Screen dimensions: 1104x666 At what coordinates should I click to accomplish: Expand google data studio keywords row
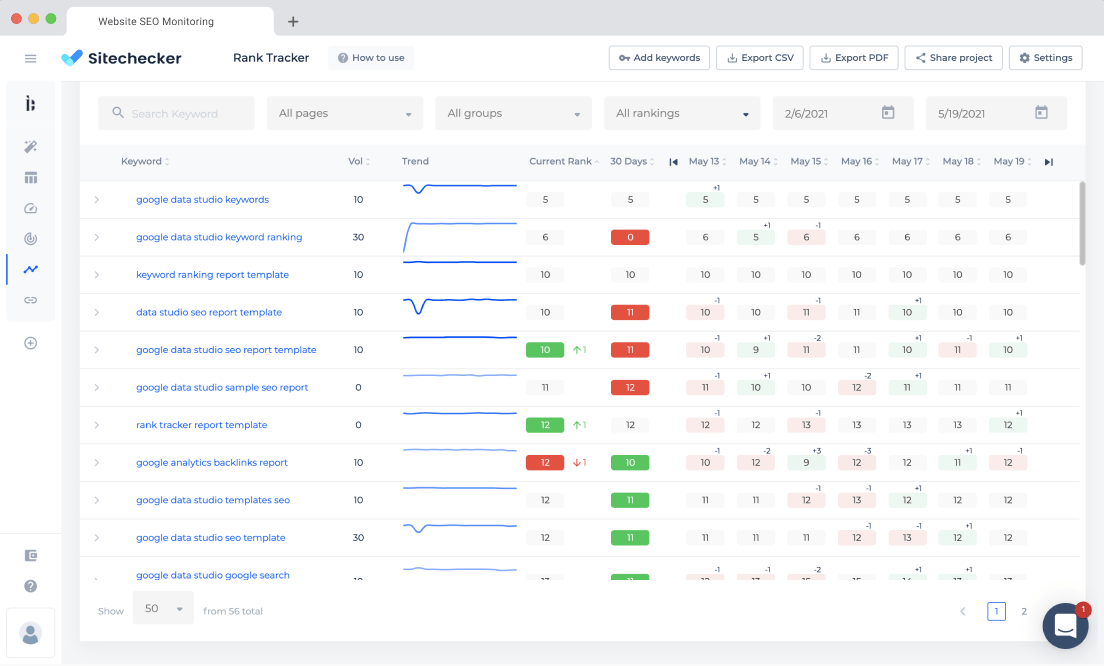[96, 200]
